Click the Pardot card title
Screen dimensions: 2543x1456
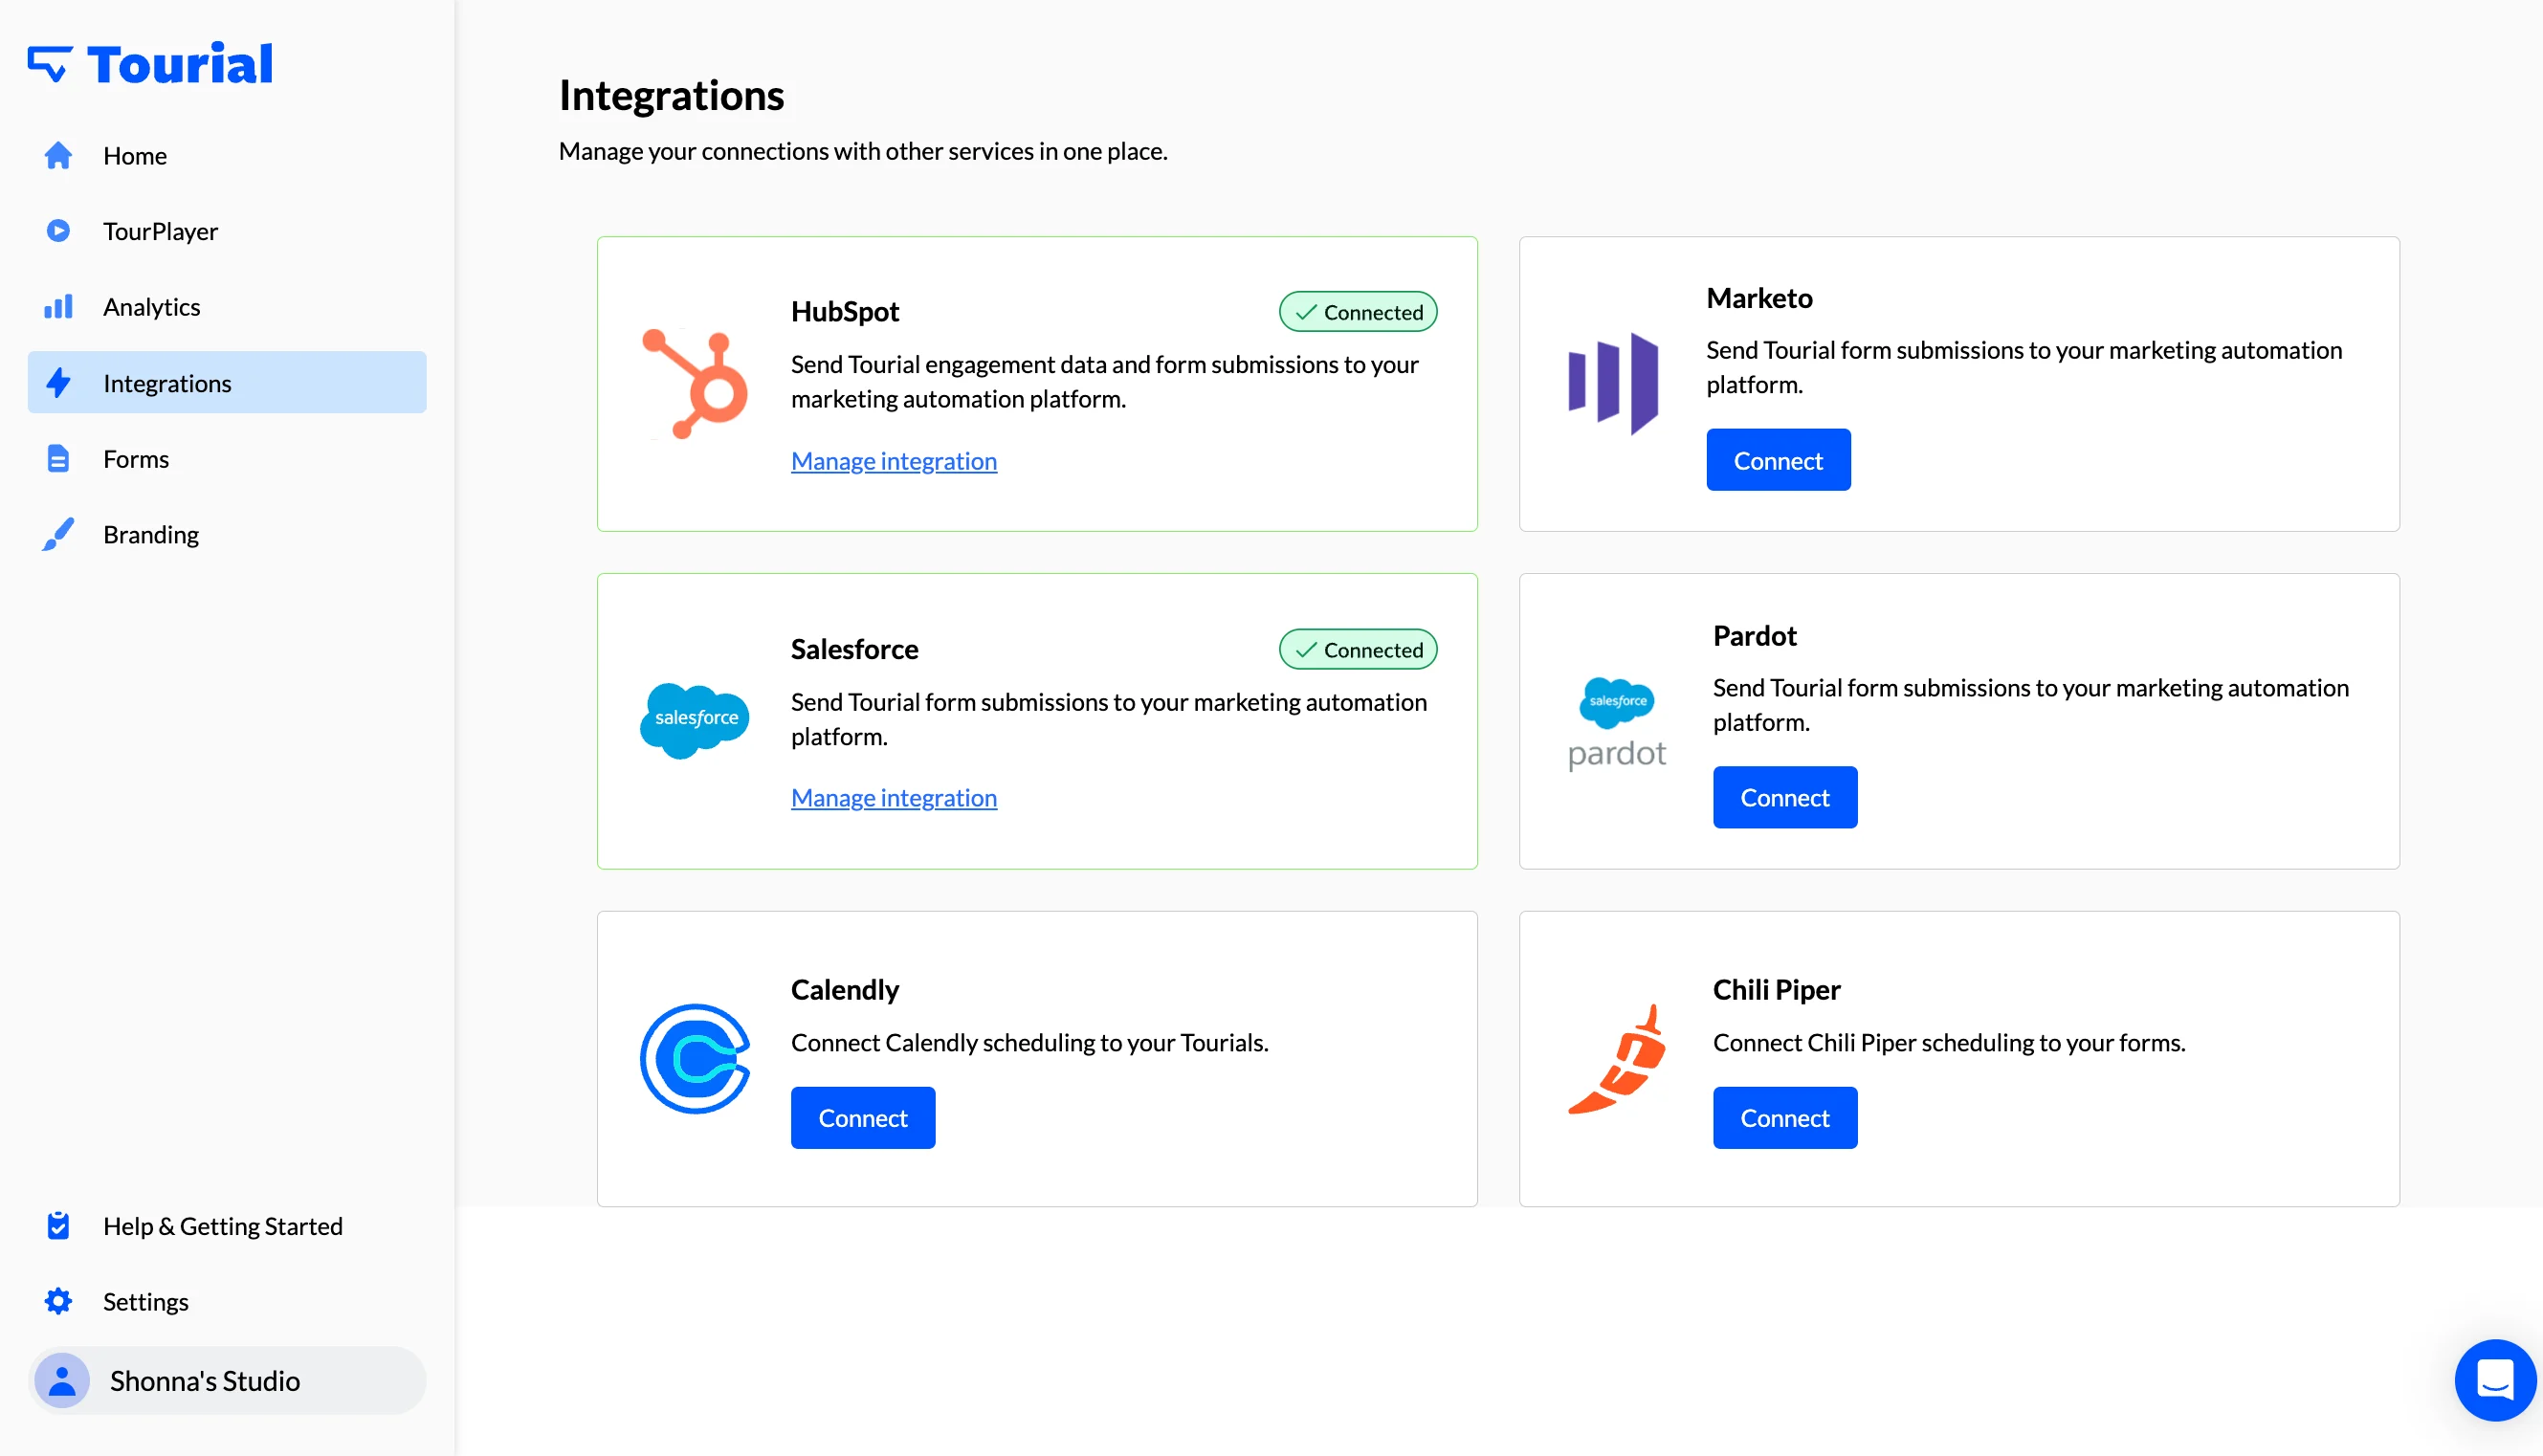point(1754,636)
